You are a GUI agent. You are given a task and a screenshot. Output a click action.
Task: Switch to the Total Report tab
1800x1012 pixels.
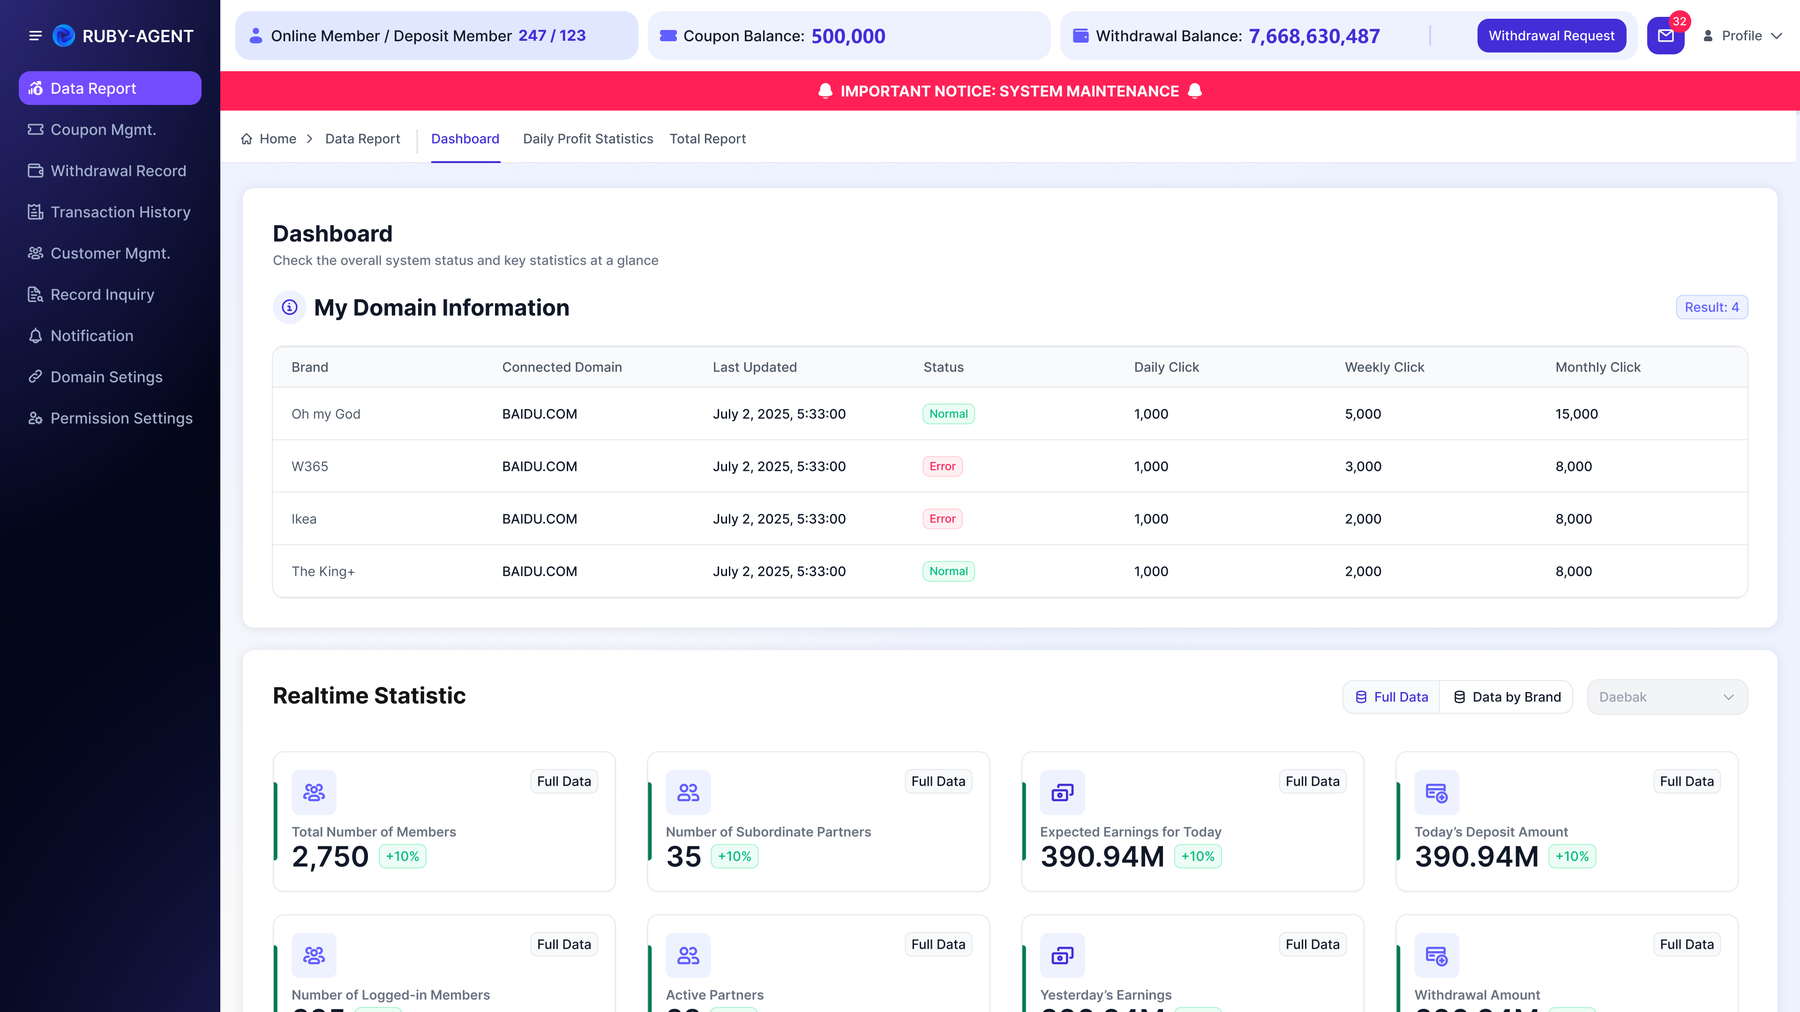(708, 139)
